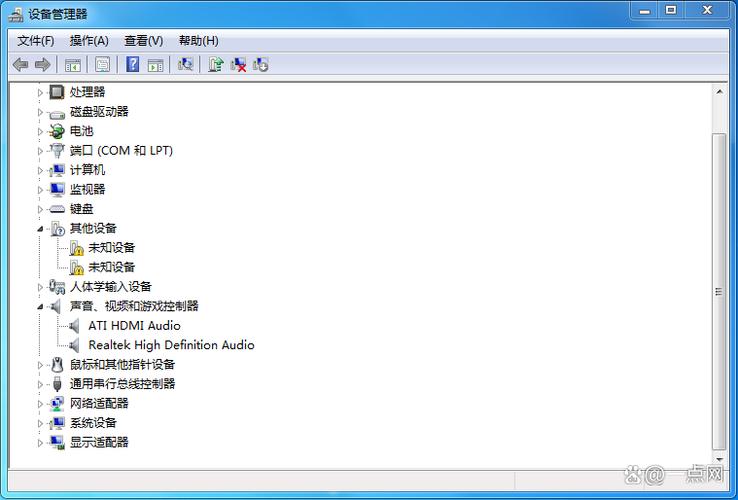738x500 pixels.
Task: Click the vertical scrollbar down arrow
Action: pyautogui.click(x=719, y=460)
